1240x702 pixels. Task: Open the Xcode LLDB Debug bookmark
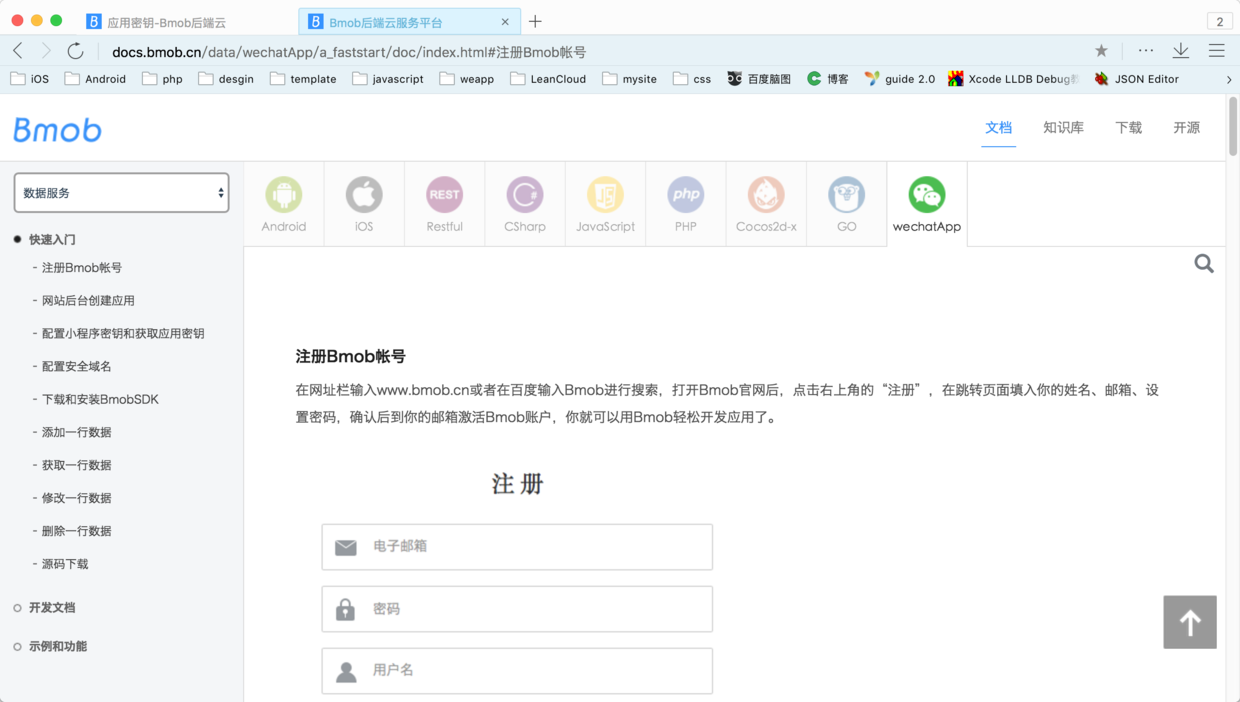(x=1013, y=79)
